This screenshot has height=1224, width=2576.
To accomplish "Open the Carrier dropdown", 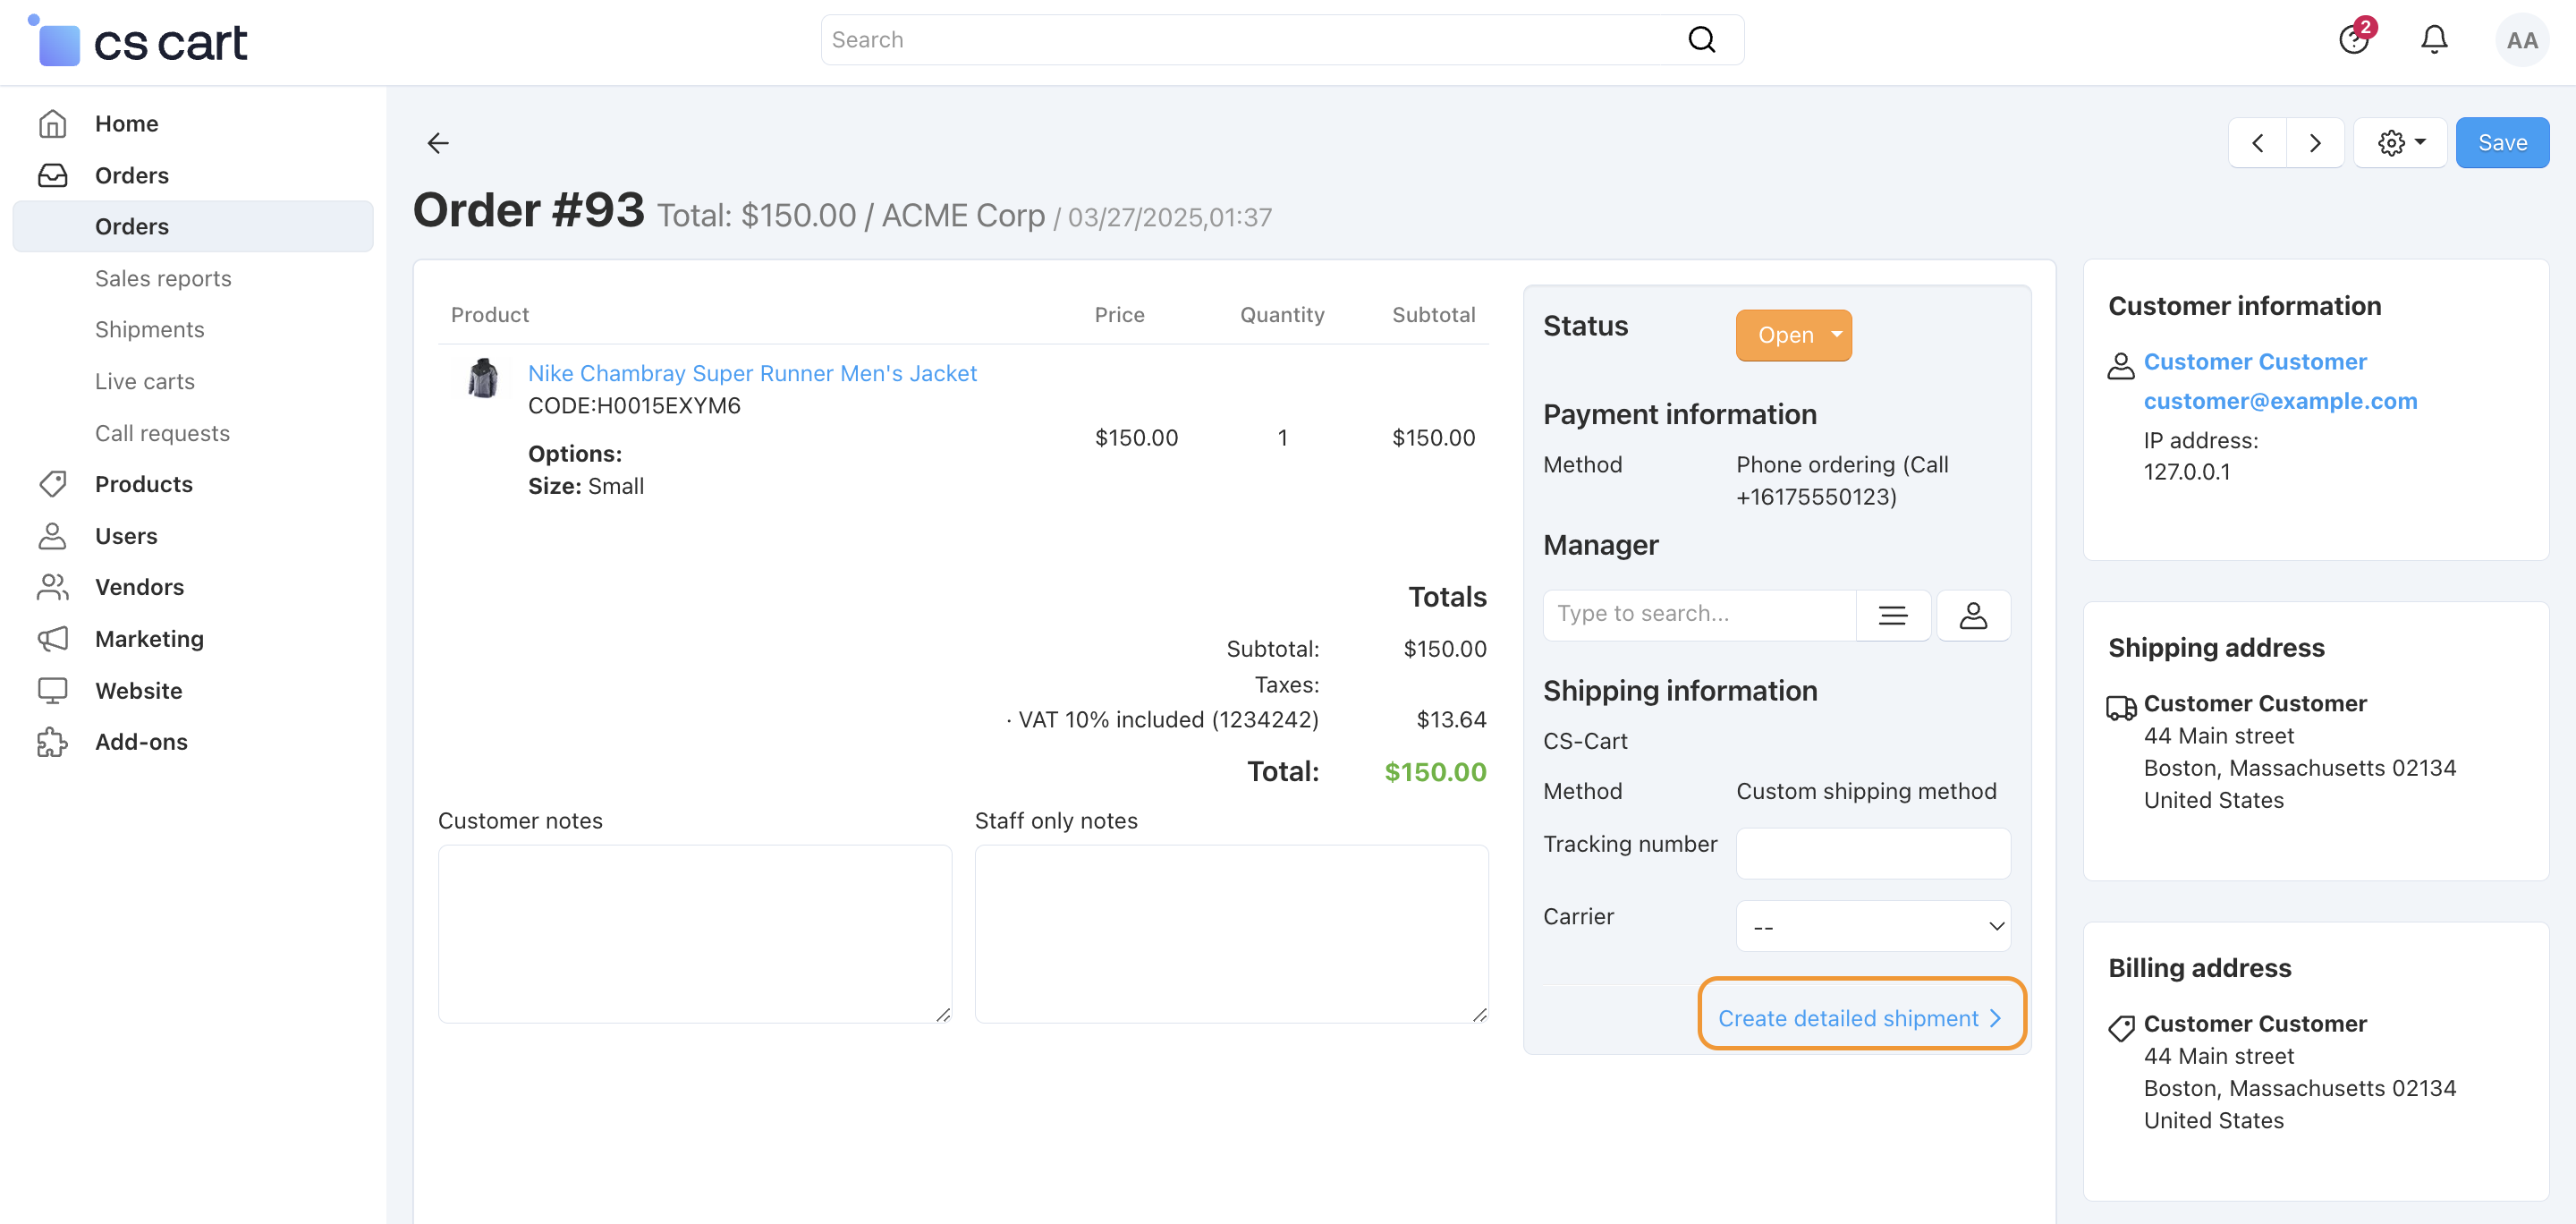I will 1873,926.
